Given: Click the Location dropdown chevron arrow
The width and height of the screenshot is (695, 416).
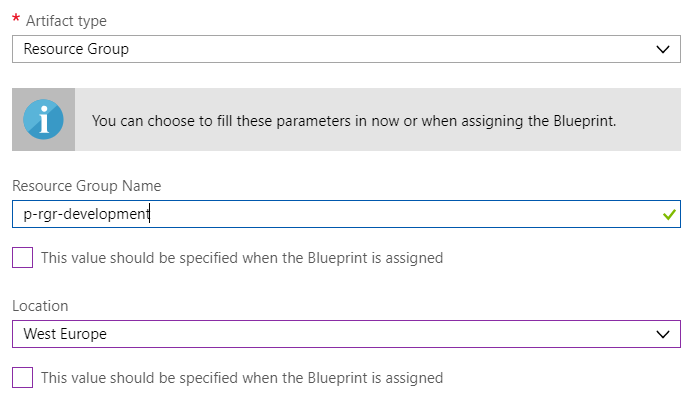Looking at the screenshot, I should click(662, 334).
